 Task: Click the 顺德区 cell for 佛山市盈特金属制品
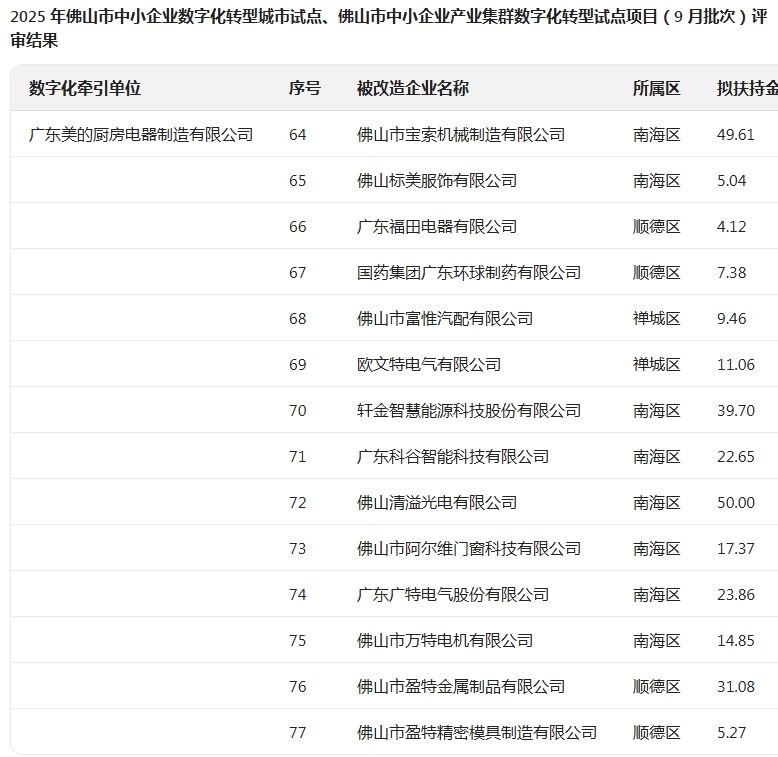656,686
